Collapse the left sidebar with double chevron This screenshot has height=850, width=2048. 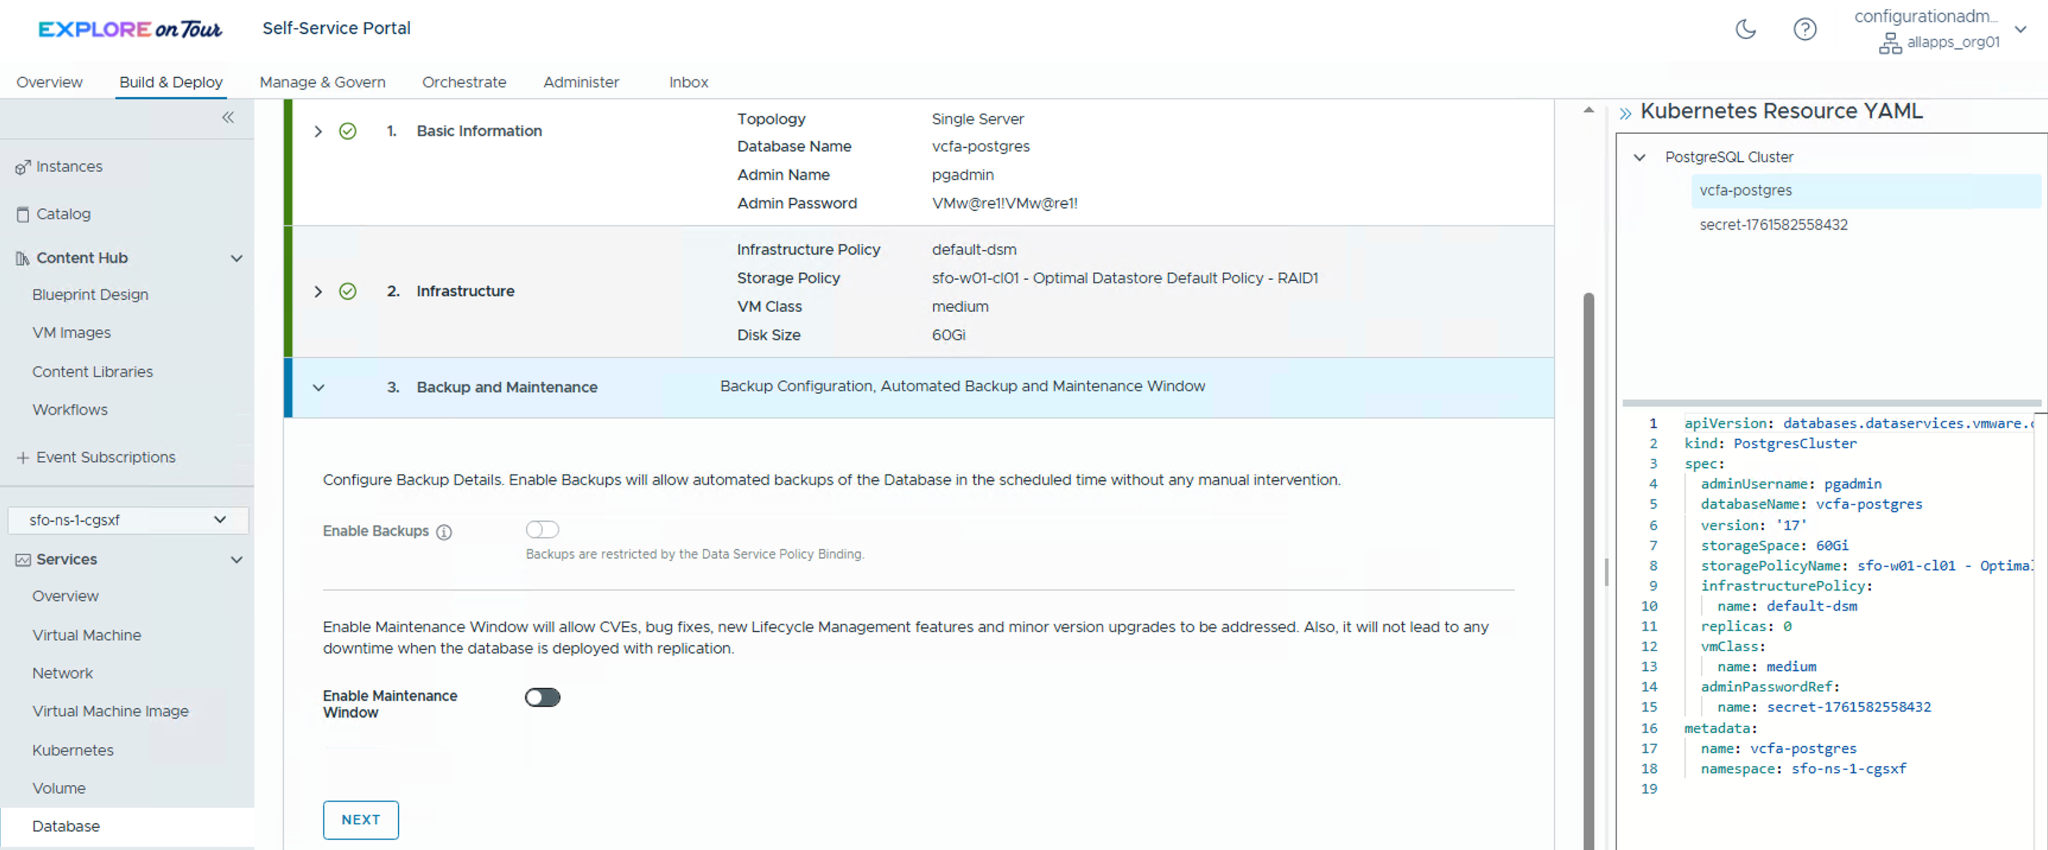228,118
